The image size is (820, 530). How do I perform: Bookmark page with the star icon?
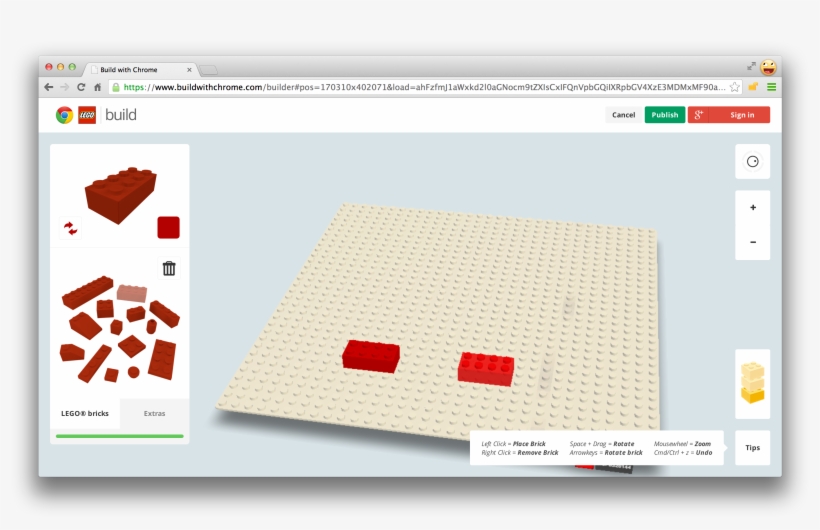coord(735,87)
